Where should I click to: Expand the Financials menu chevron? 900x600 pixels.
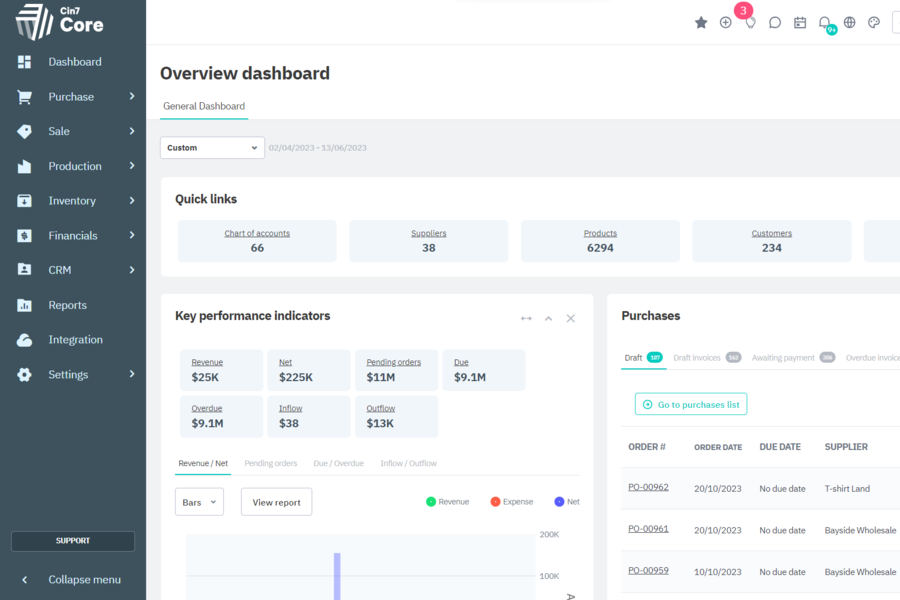(x=132, y=235)
